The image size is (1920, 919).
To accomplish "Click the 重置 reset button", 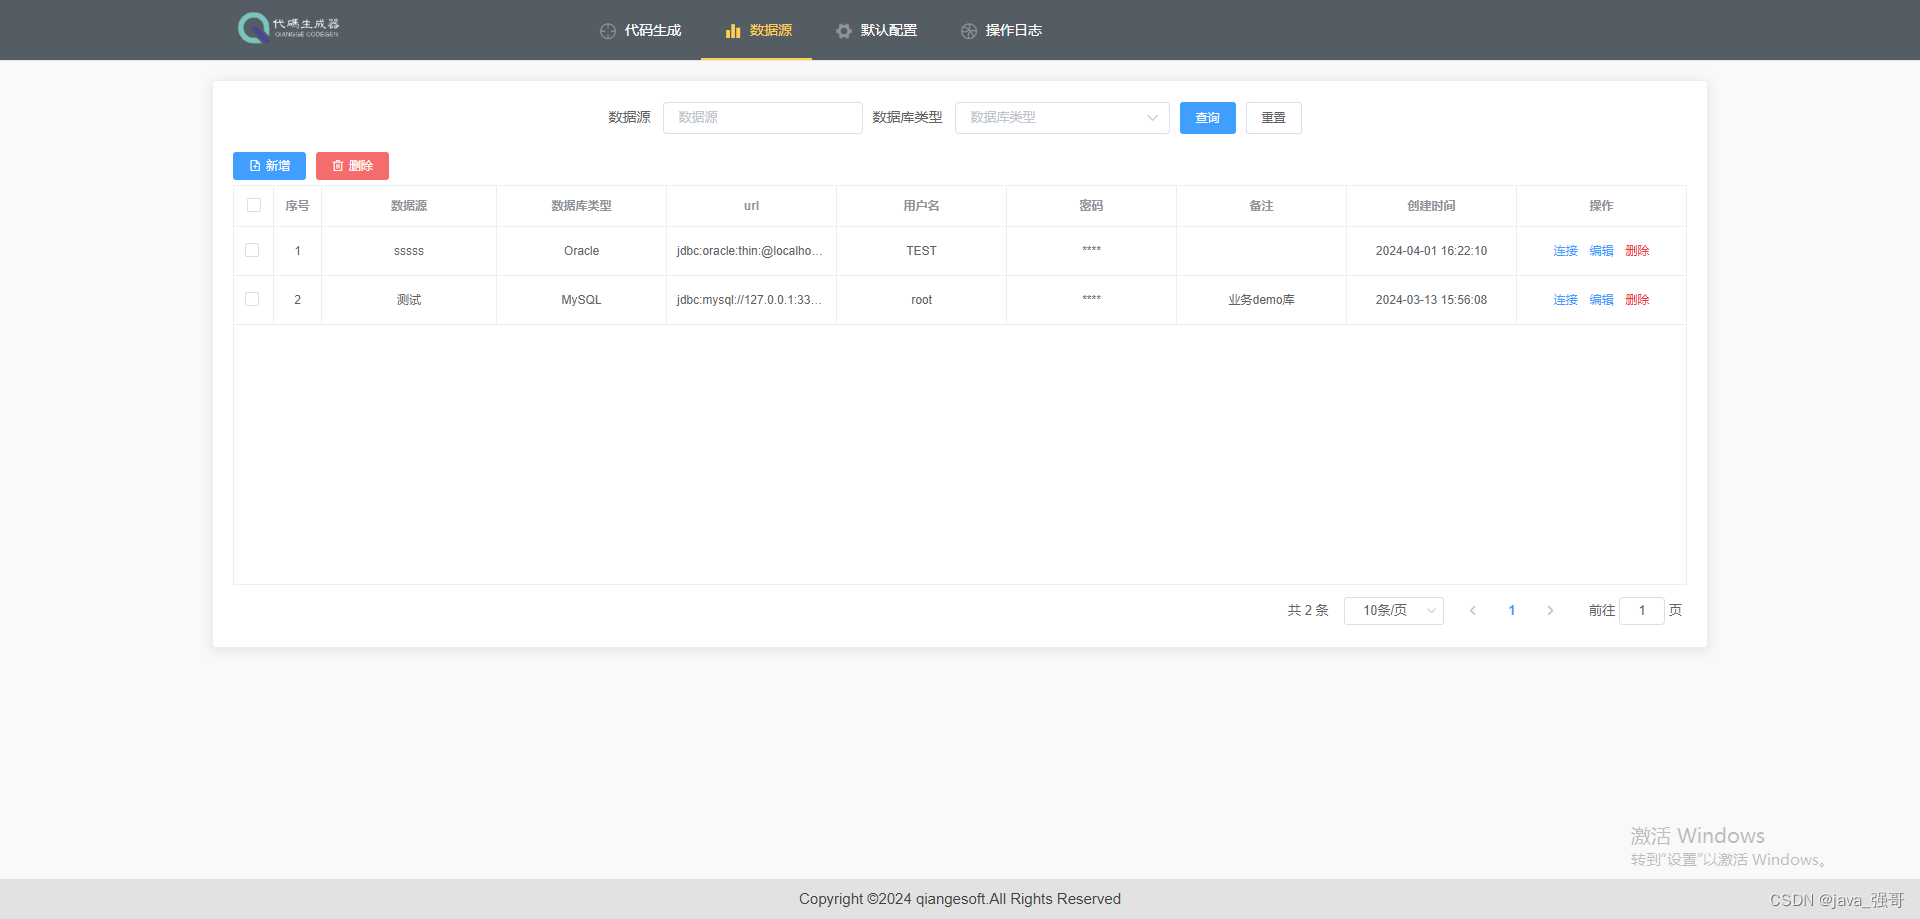I will pos(1273,118).
